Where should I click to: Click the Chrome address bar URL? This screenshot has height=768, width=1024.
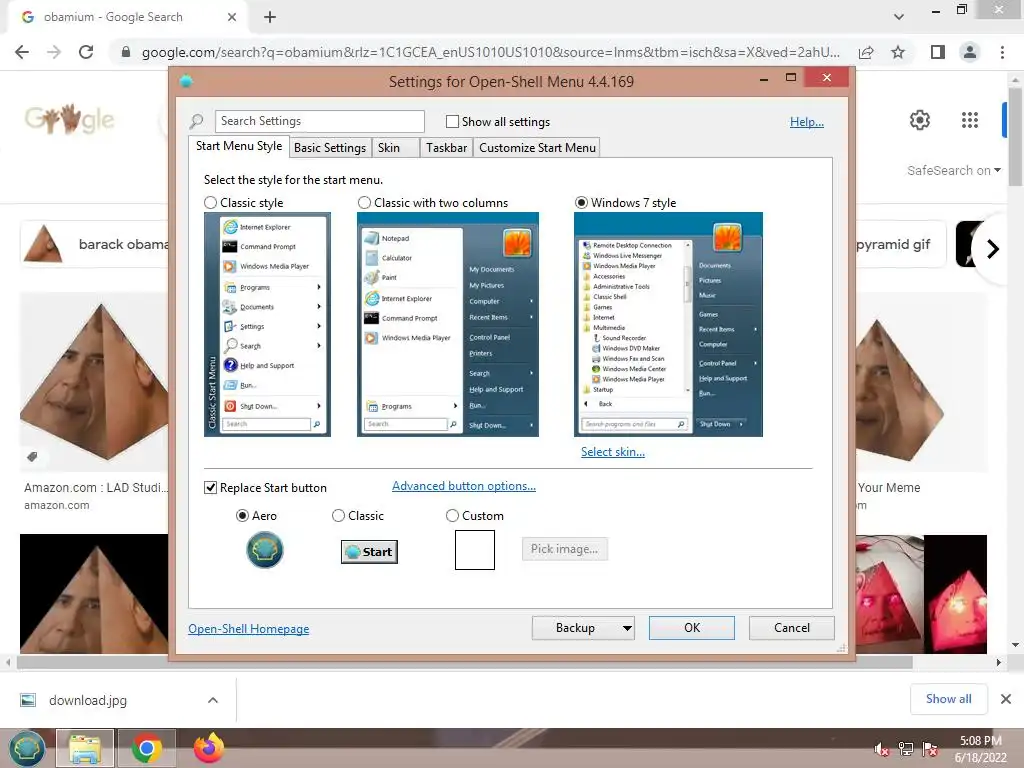coord(490,52)
